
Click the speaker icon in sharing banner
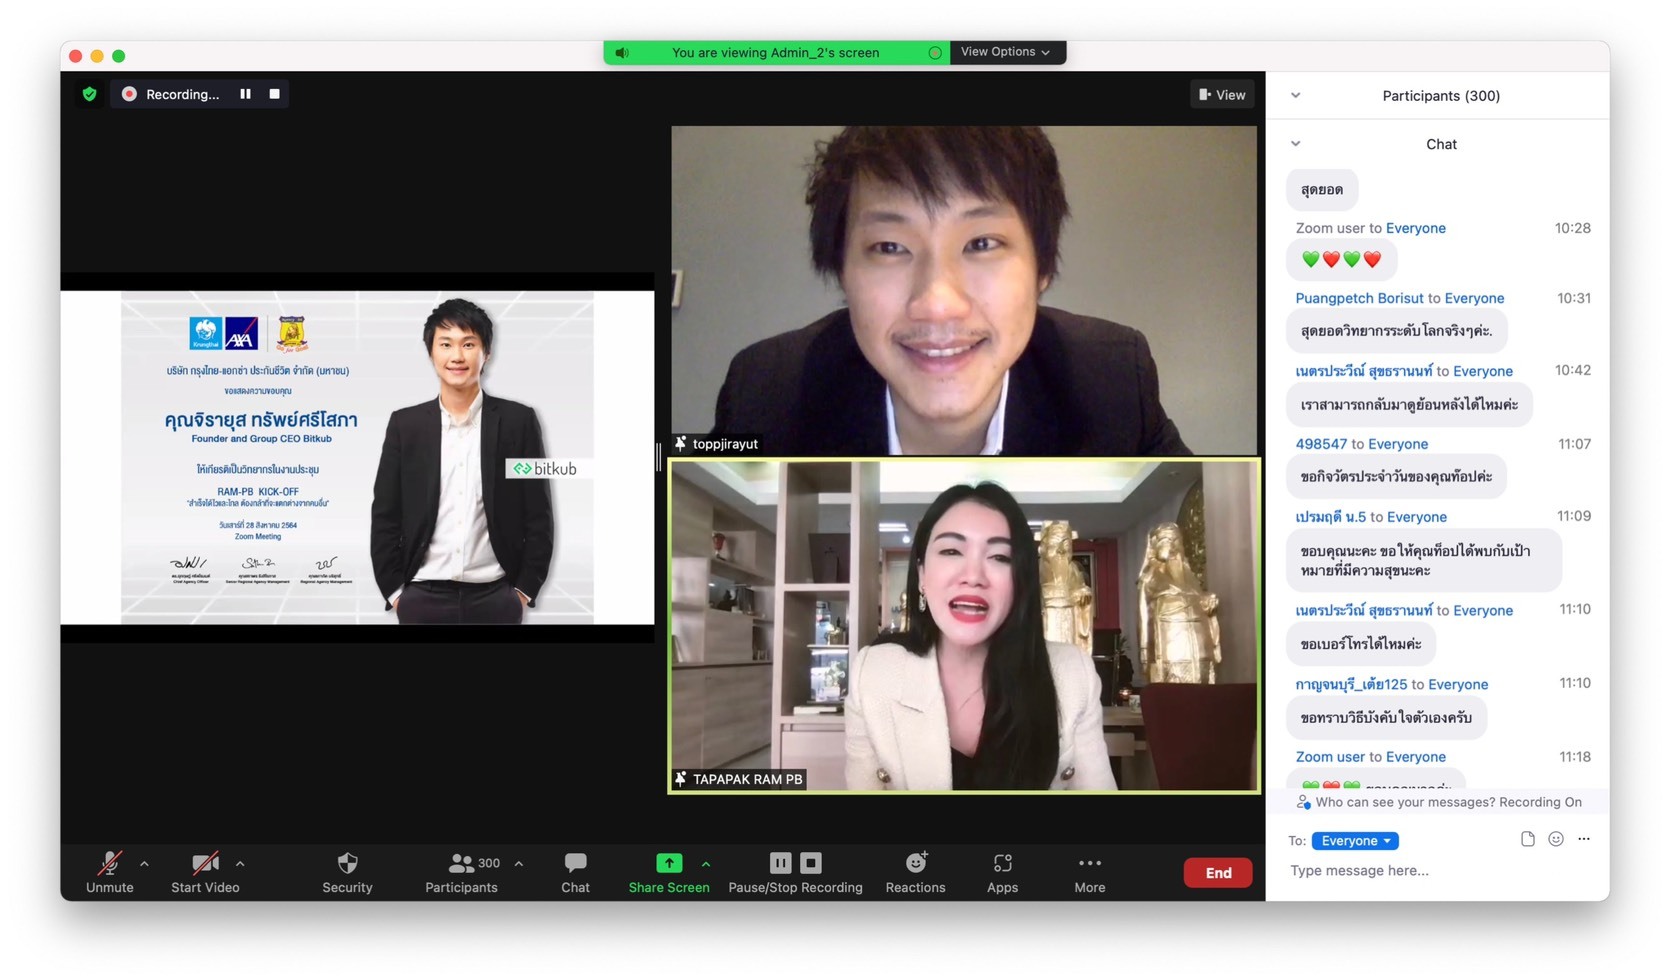click(622, 53)
